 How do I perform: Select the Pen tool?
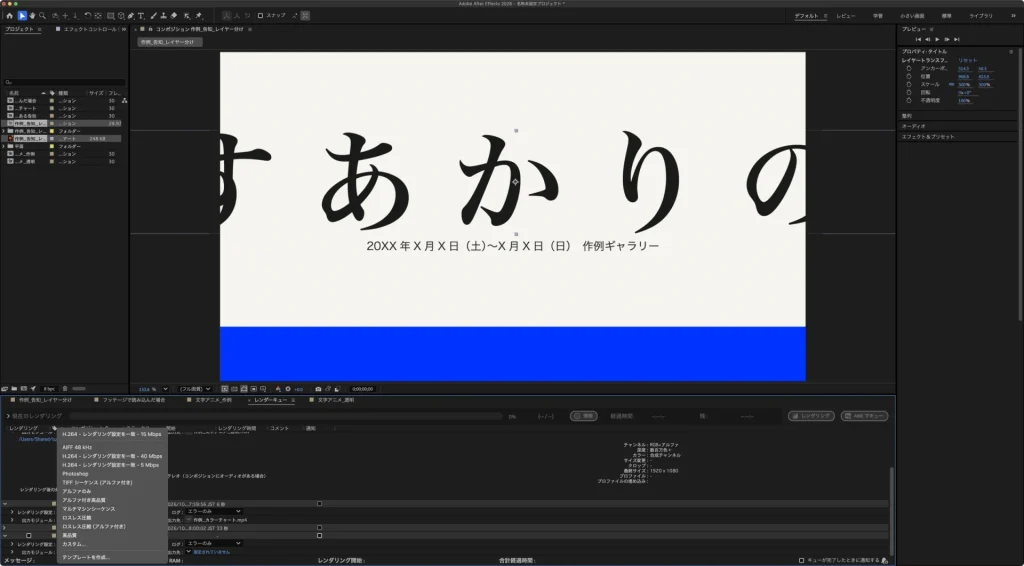(x=131, y=16)
